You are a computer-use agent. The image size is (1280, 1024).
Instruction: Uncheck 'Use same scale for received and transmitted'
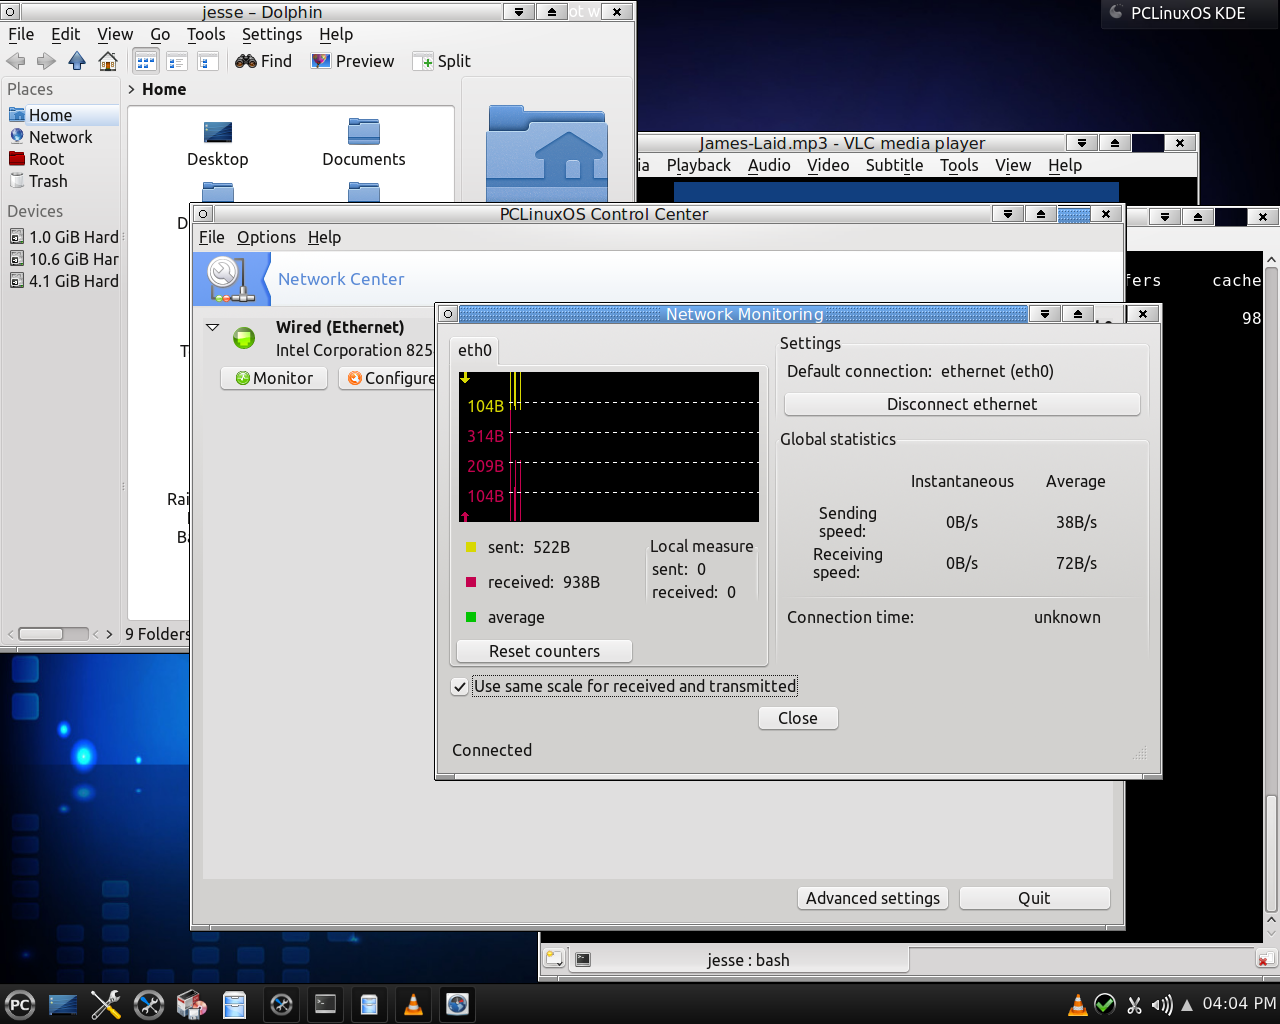coord(460,687)
